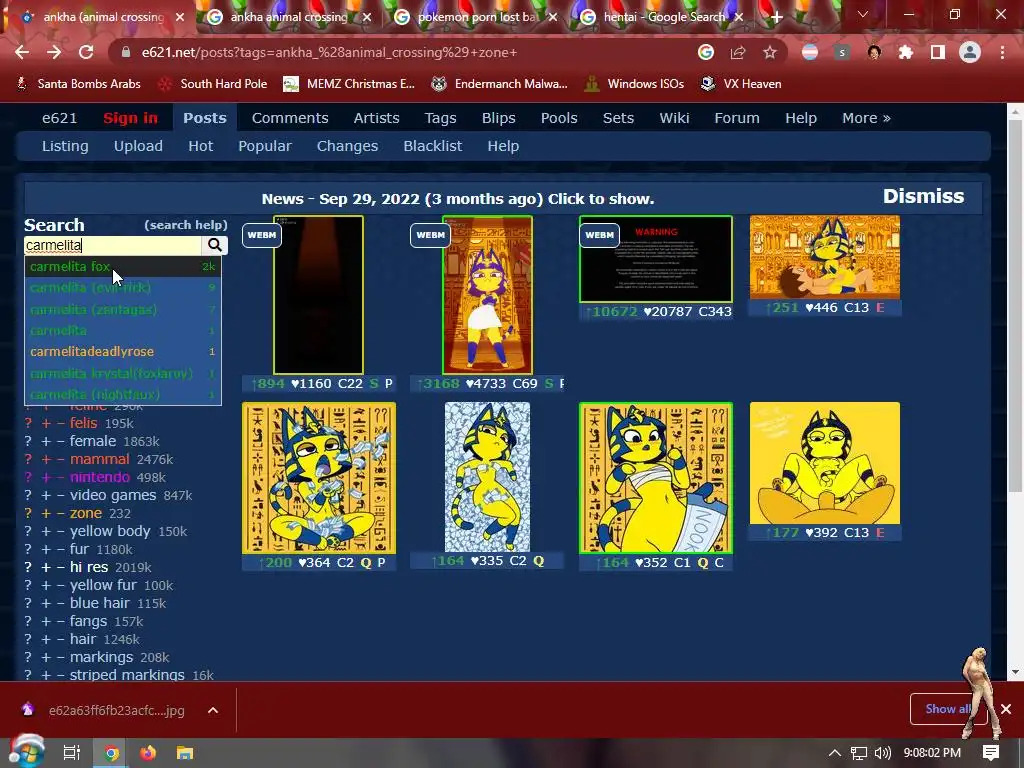The image size is (1024, 768).
Task: Go forward in browser history
Action: (54, 52)
